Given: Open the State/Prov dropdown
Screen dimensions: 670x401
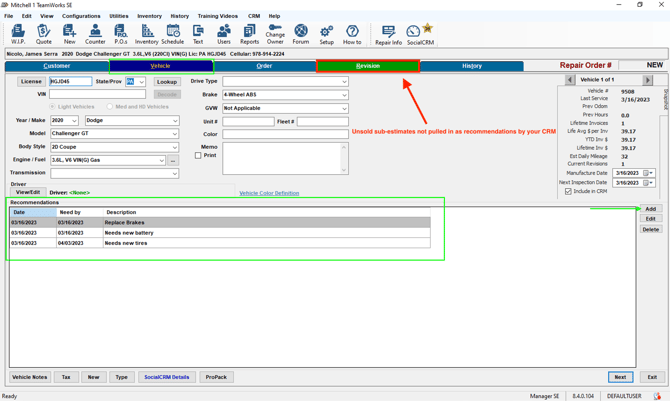Looking at the screenshot, I should coord(141,82).
